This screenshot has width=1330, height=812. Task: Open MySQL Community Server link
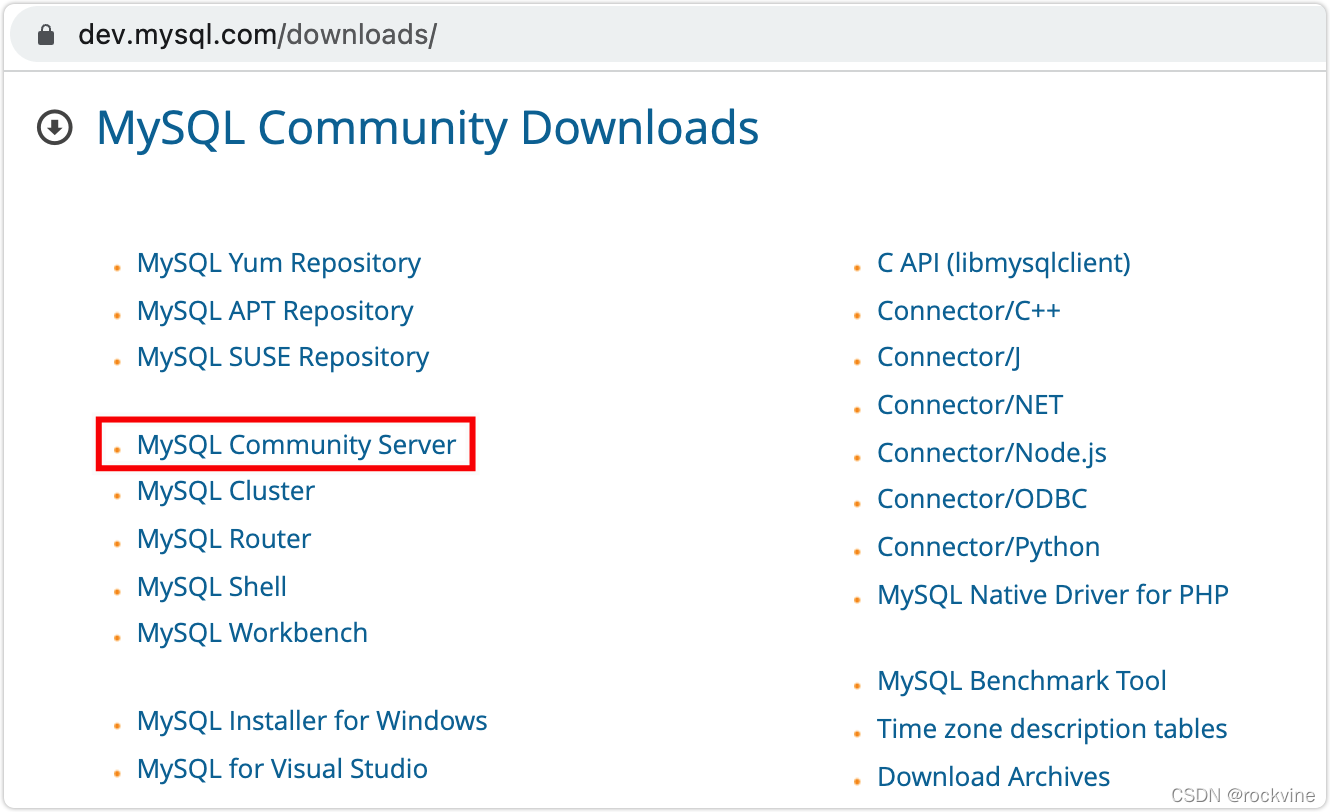pyautogui.click(x=297, y=445)
